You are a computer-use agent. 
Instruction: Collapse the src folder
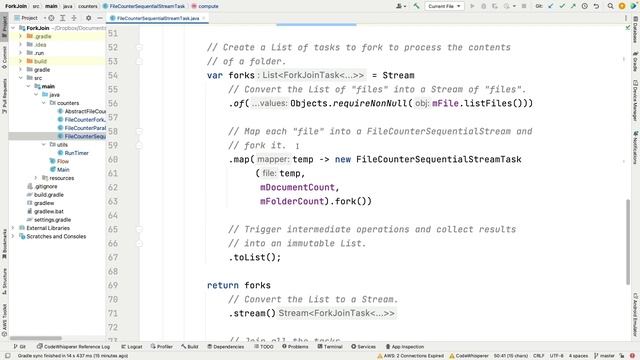coord(20,78)
